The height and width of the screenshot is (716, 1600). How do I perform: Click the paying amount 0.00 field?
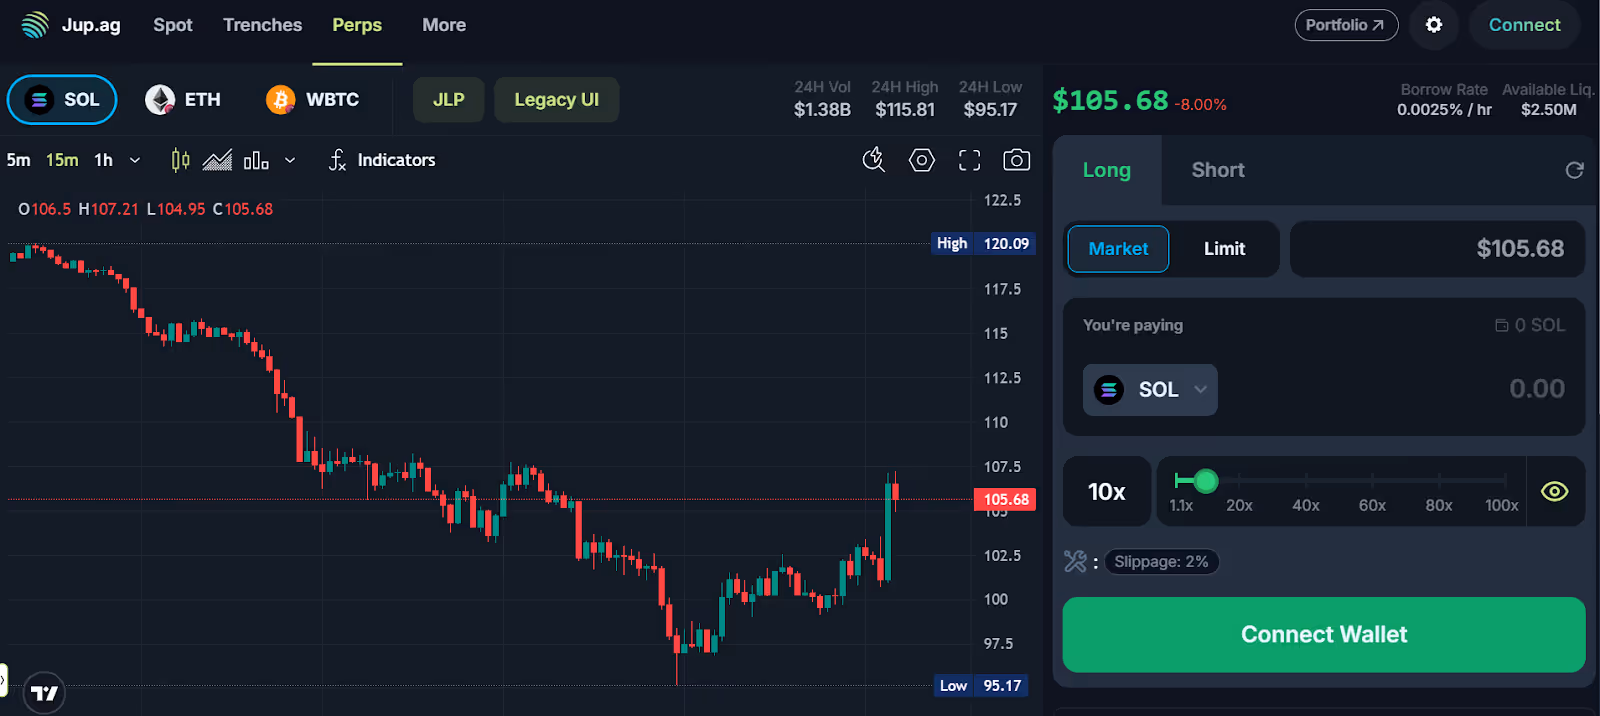[1537, 389]
